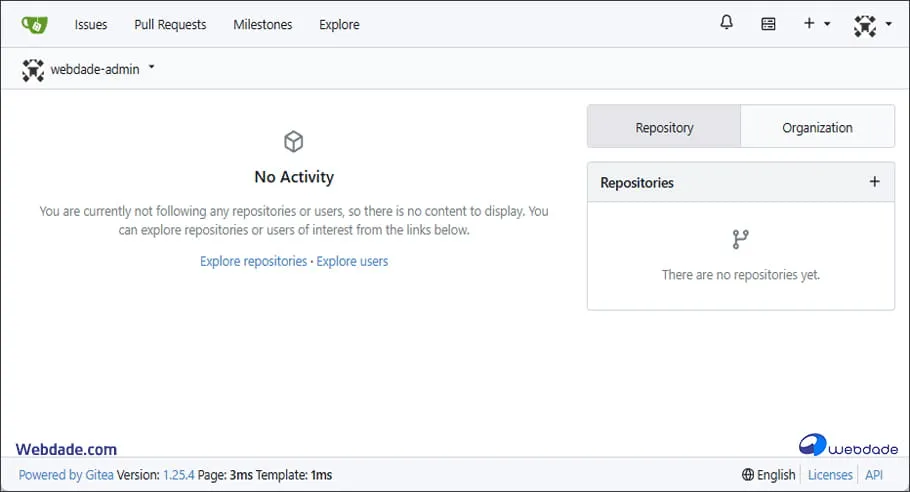Open the Issues menu item
The height and width of the screenshot is (492, 910).
(x=91, y=24)
